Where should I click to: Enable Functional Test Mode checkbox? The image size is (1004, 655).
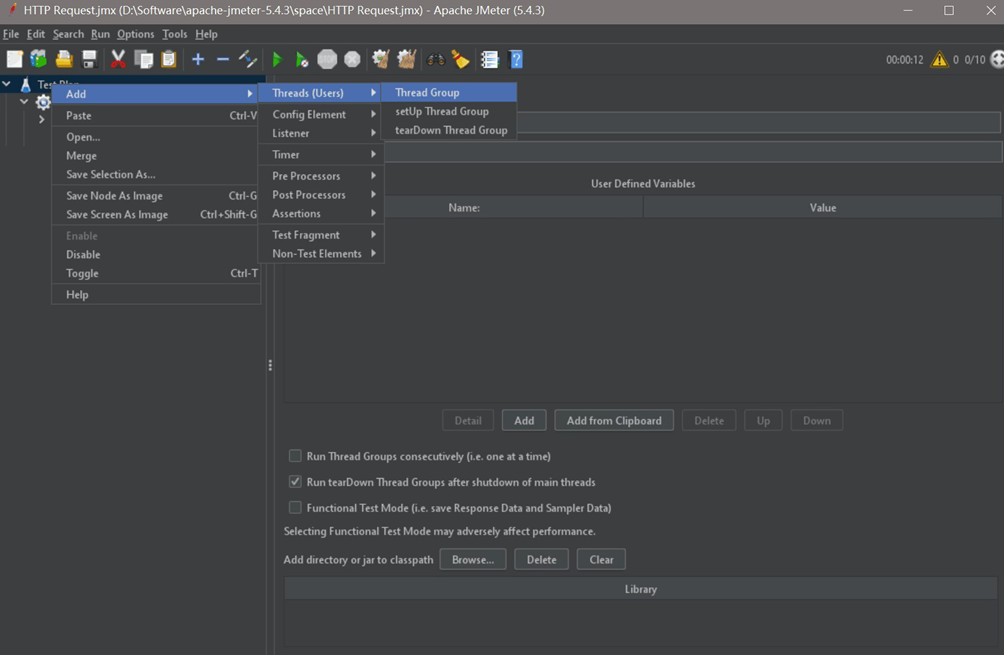point(295,507)
